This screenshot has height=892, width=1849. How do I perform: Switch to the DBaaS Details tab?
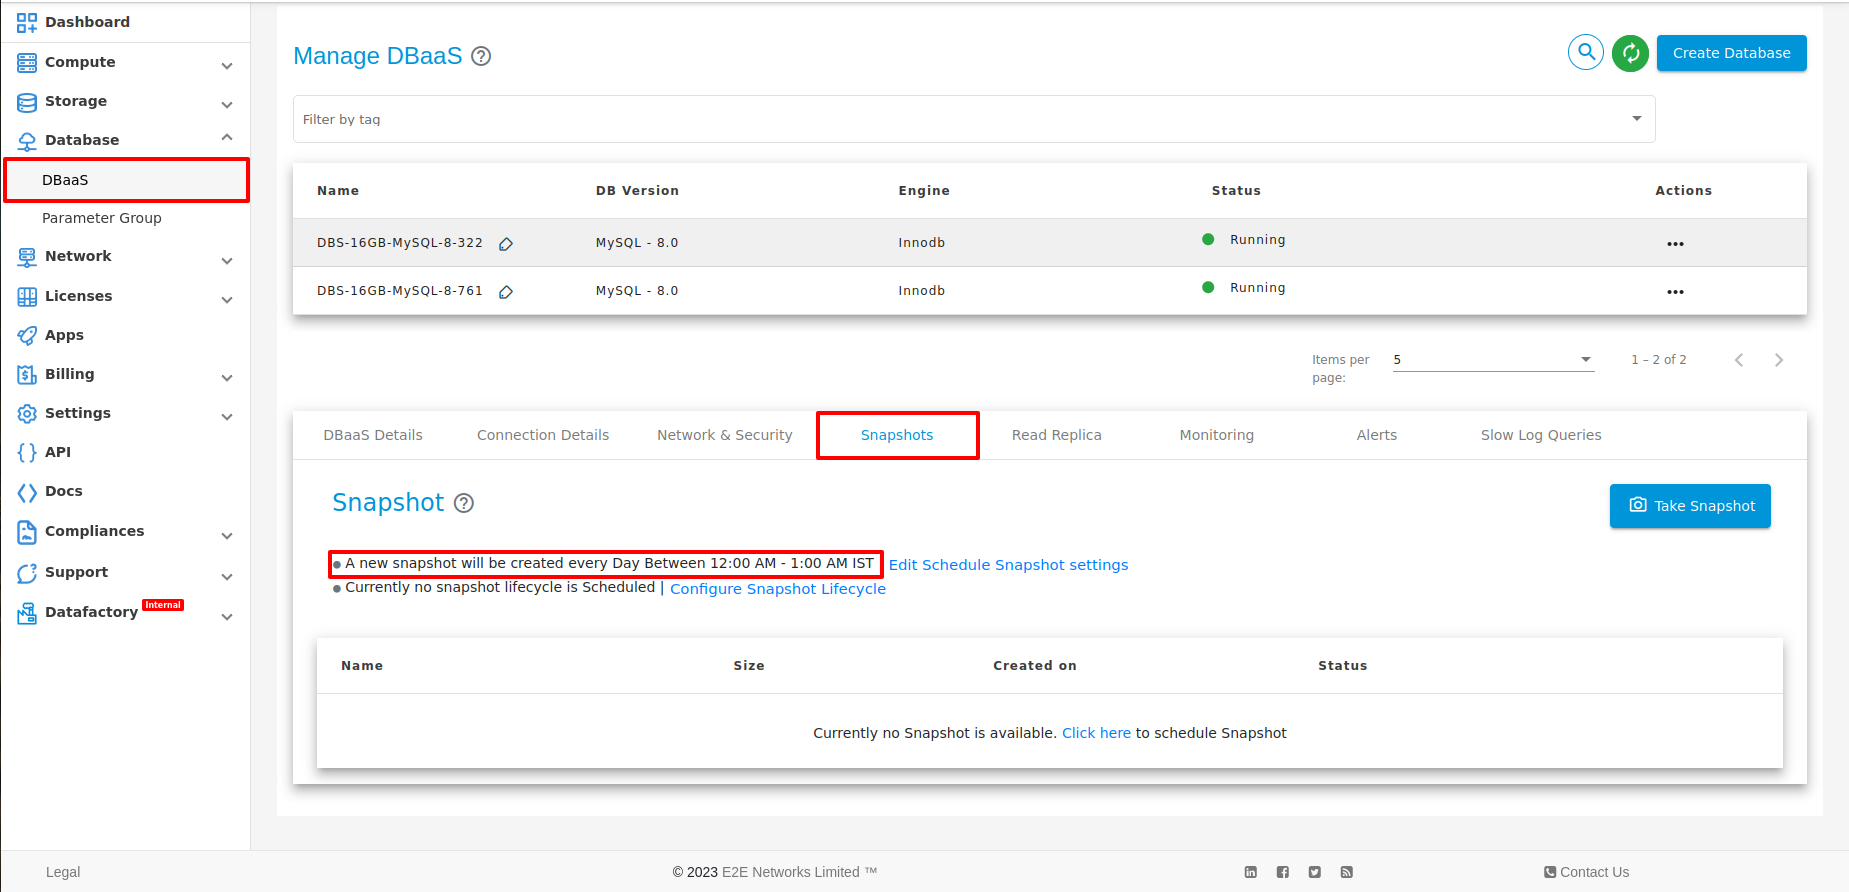coord(373,435)
